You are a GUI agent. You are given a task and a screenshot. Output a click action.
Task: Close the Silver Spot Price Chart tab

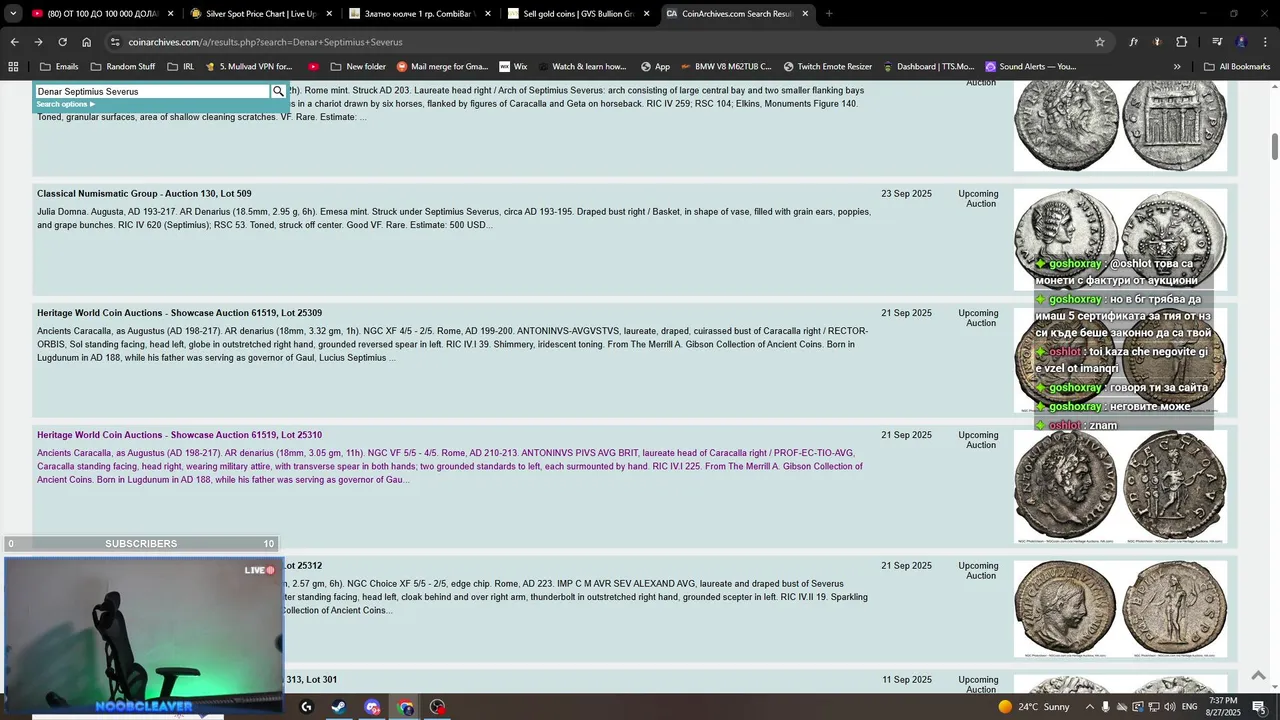pos(329,14)
